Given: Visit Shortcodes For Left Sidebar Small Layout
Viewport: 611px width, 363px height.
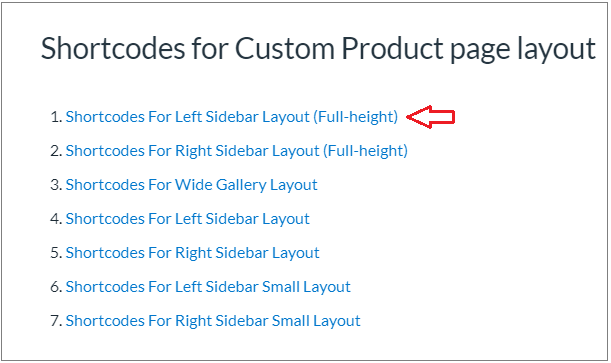Looking at the screenshot, I should [208, 287].
